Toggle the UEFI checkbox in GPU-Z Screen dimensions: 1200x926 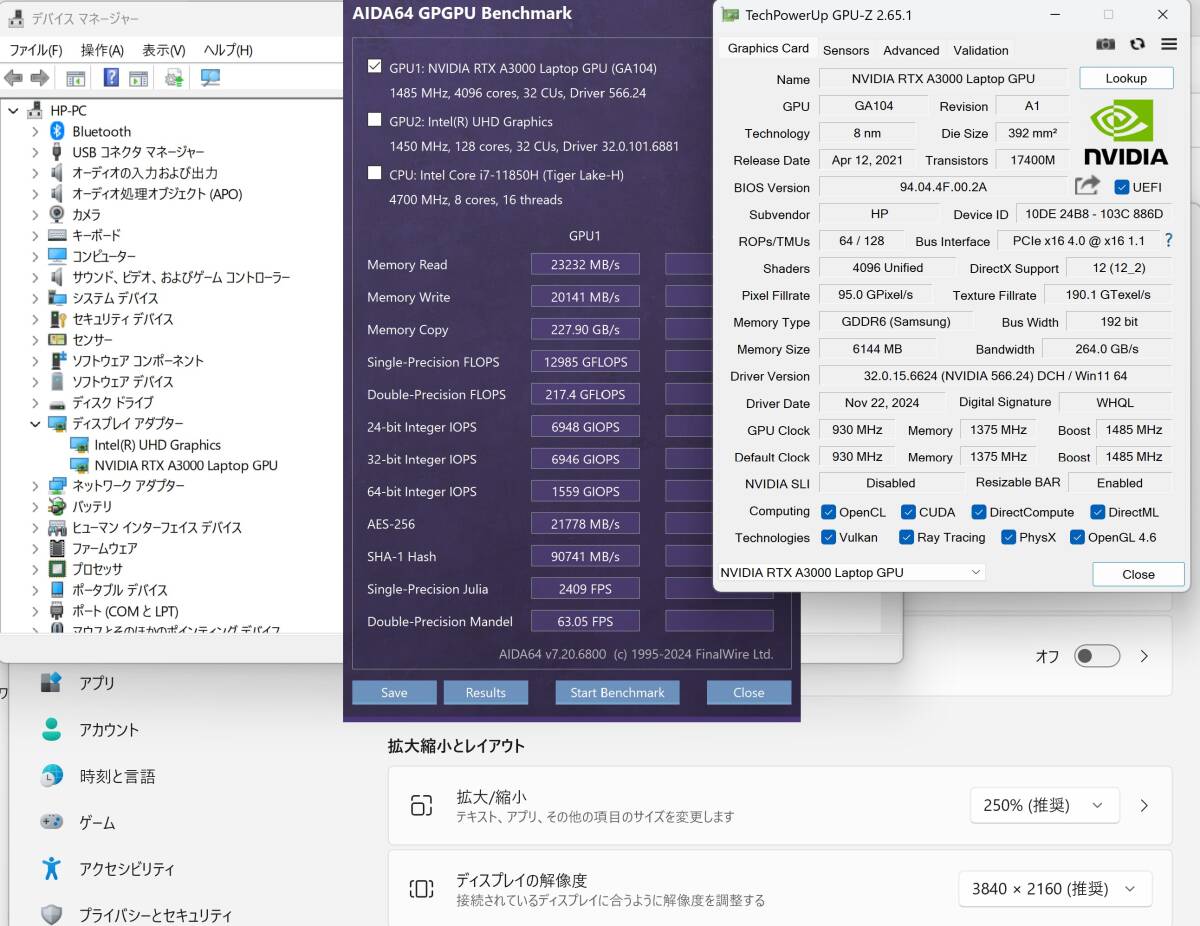click(1122, 187)
